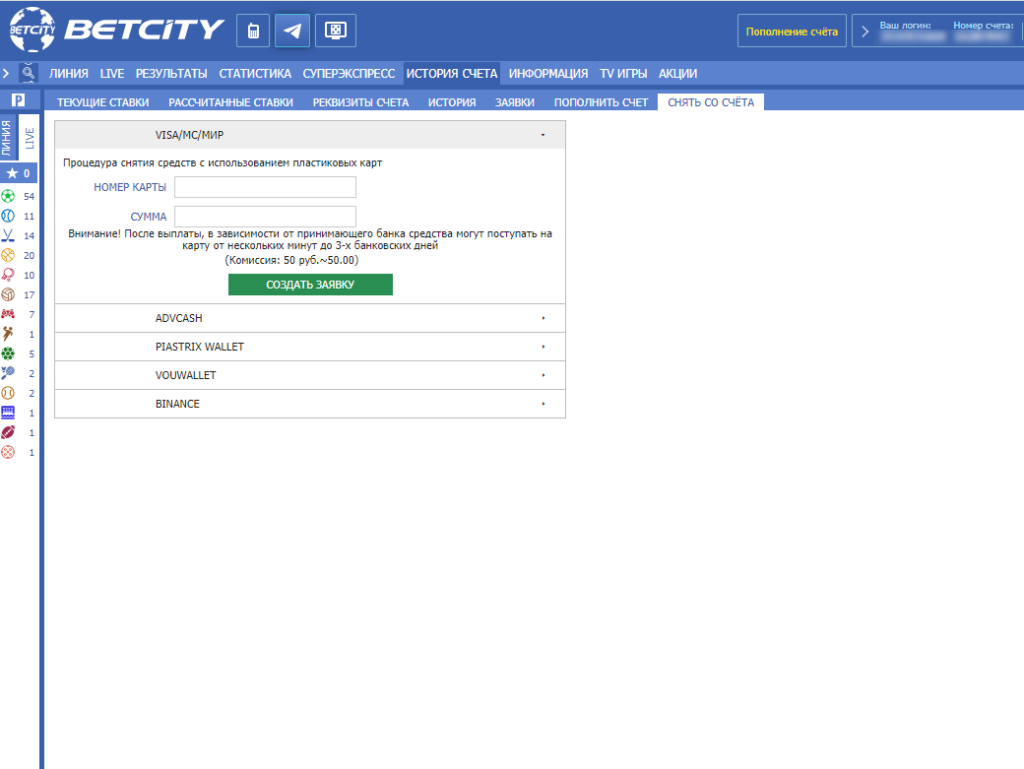Open the Telegram paper plane icon
This screenshot has width=1024, height=769.
tap(292, 31)
